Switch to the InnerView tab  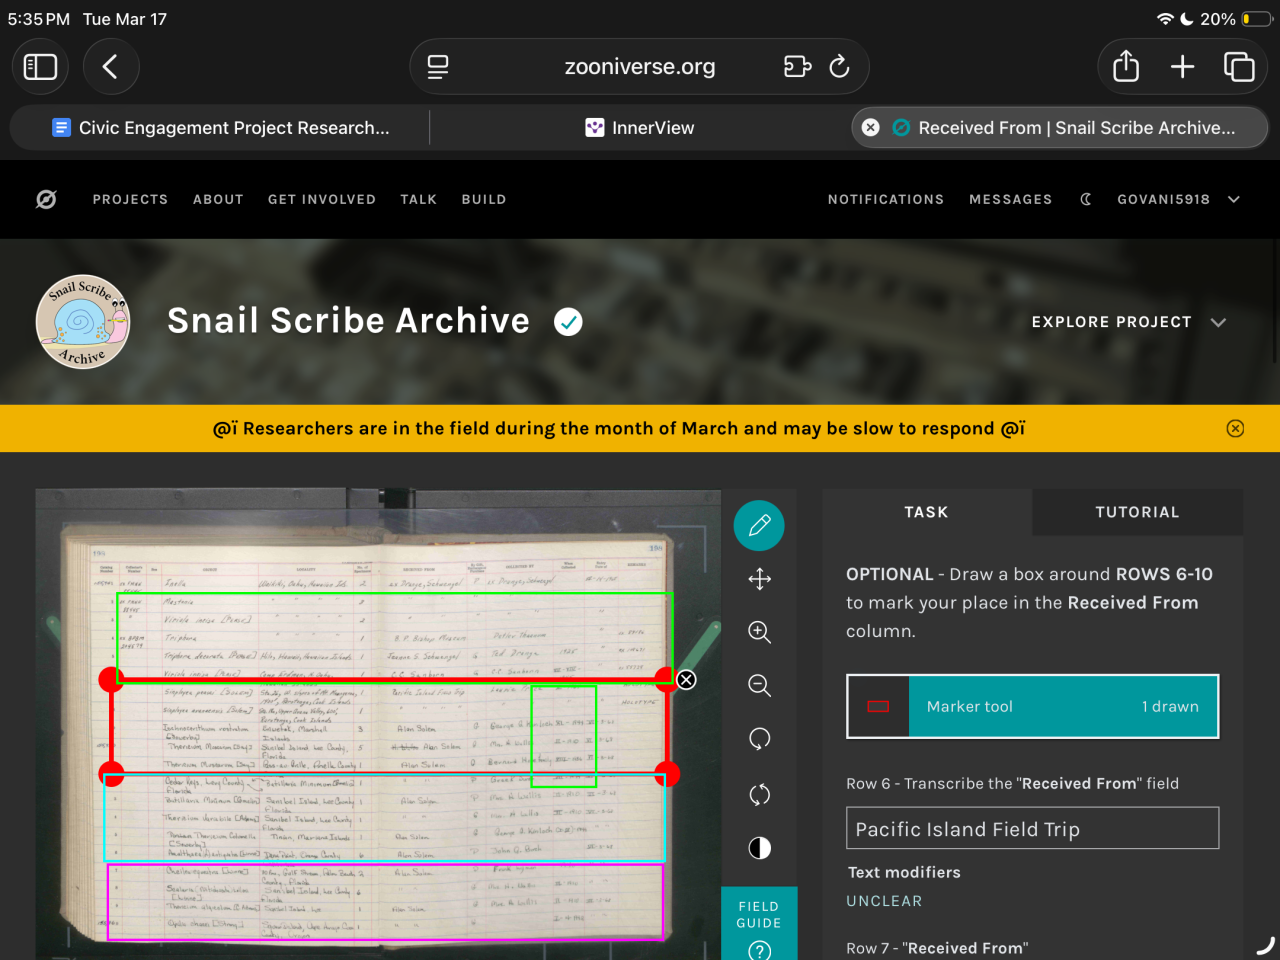coord(640,128)
